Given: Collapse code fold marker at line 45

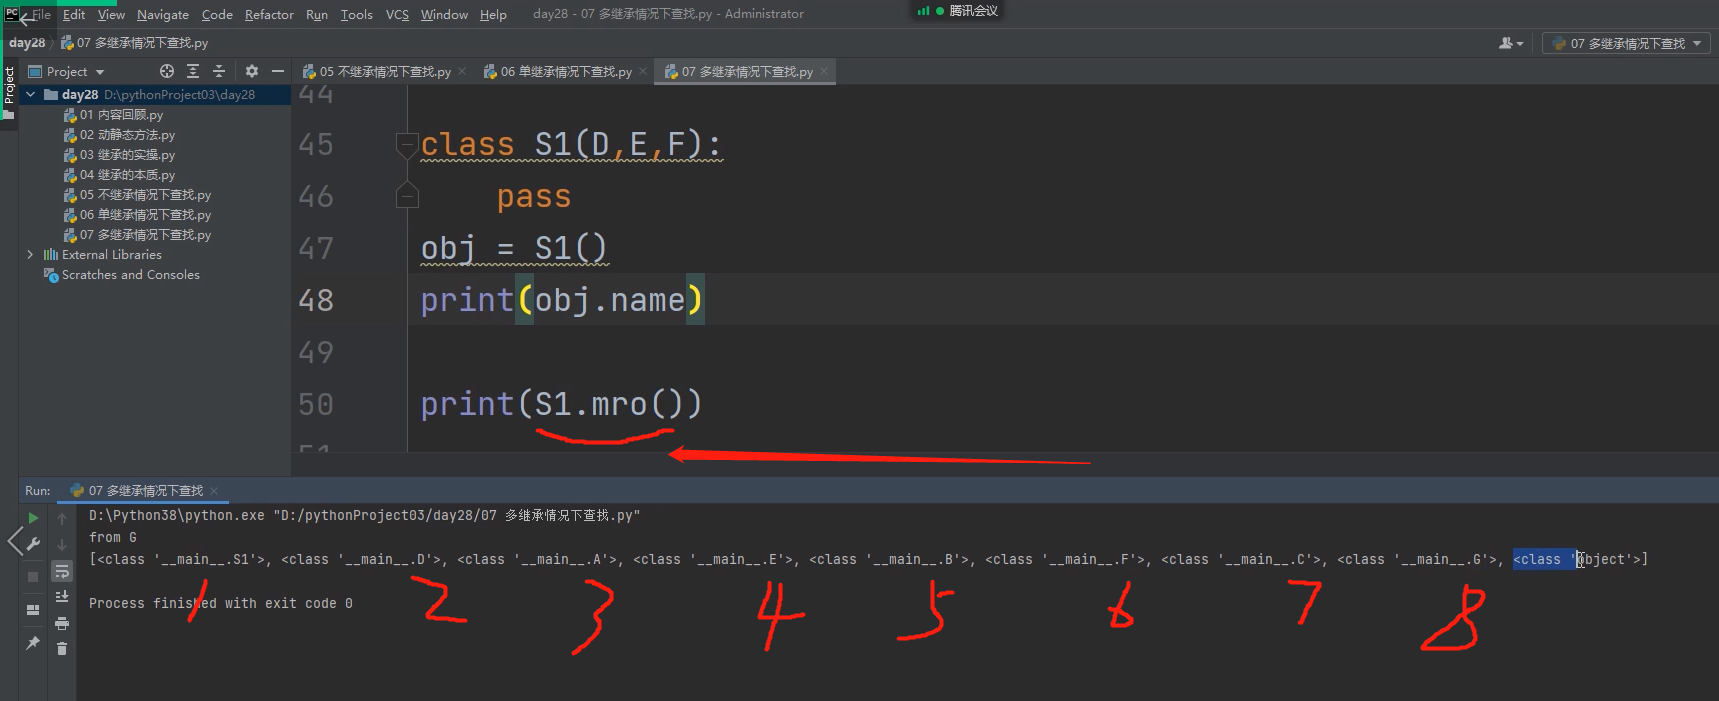Looking at the screenshot, I should (406, 146).
